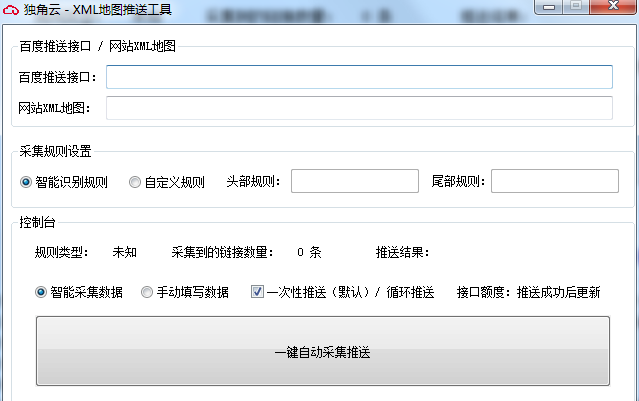Click the 头部规则 input box
This screenshot has height=401, width=639.
tap(354, 181)
